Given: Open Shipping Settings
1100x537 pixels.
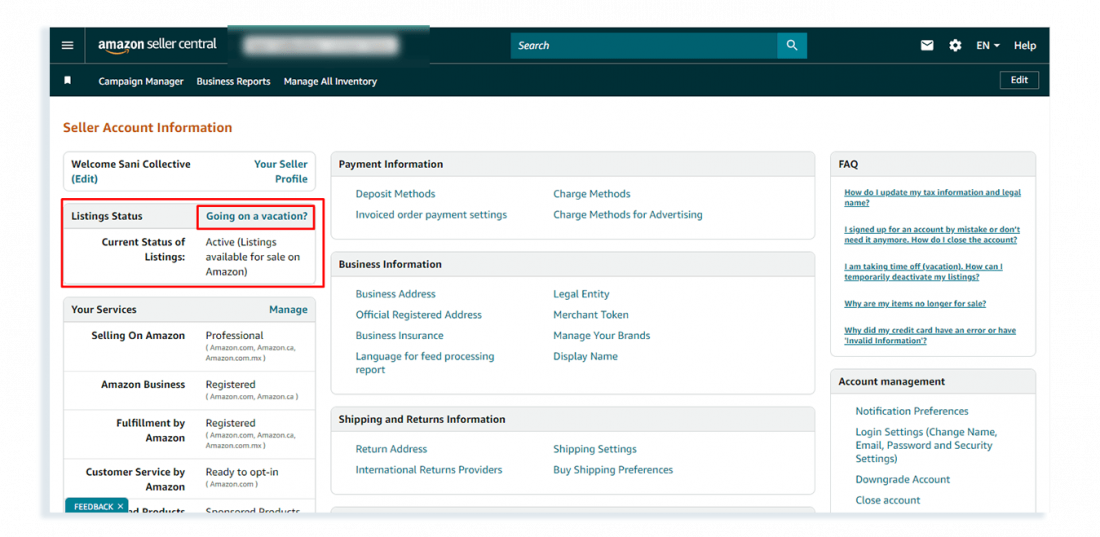Looking at the screenshot, I should 595,449.
